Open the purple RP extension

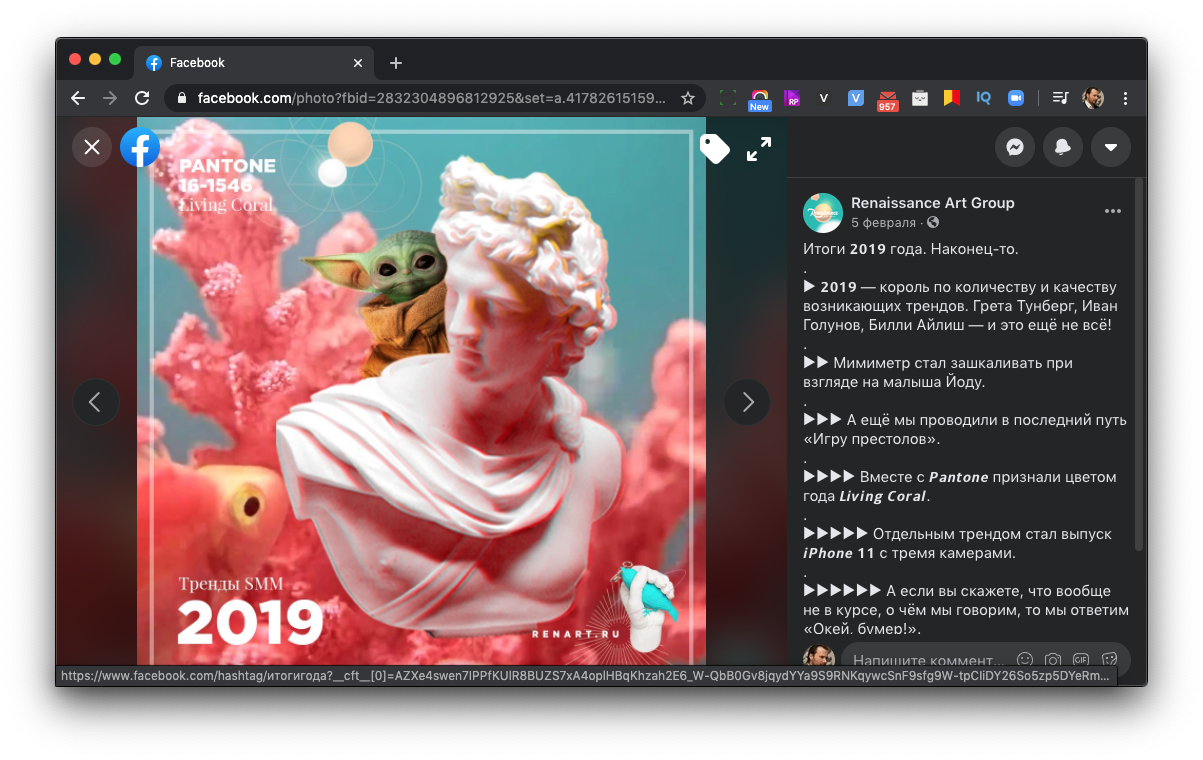point(792,98)
